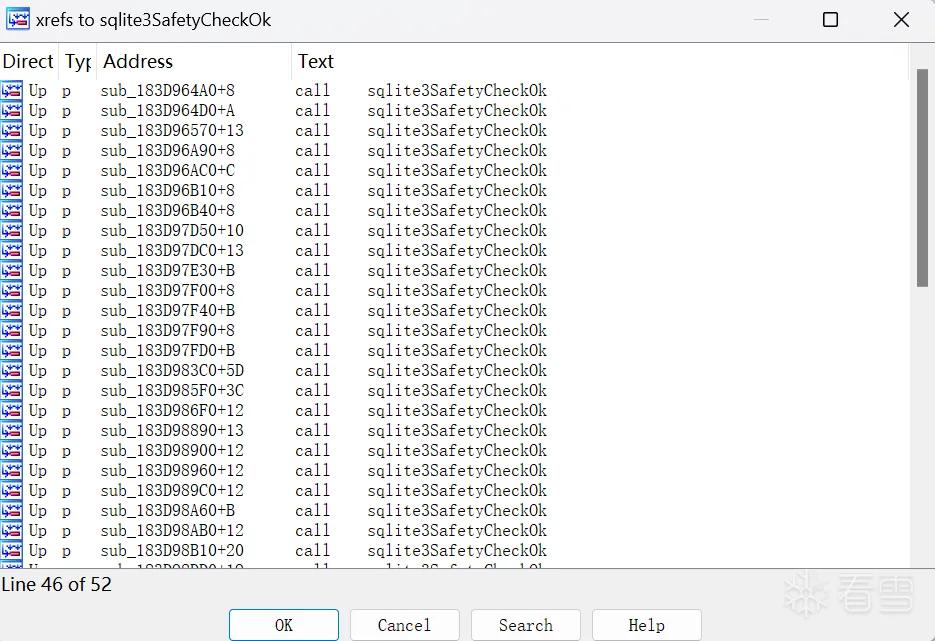This screenshot has width=935, height=641.
Task: Select address sub_183D983C0+5D
Action: click(172, 370)
